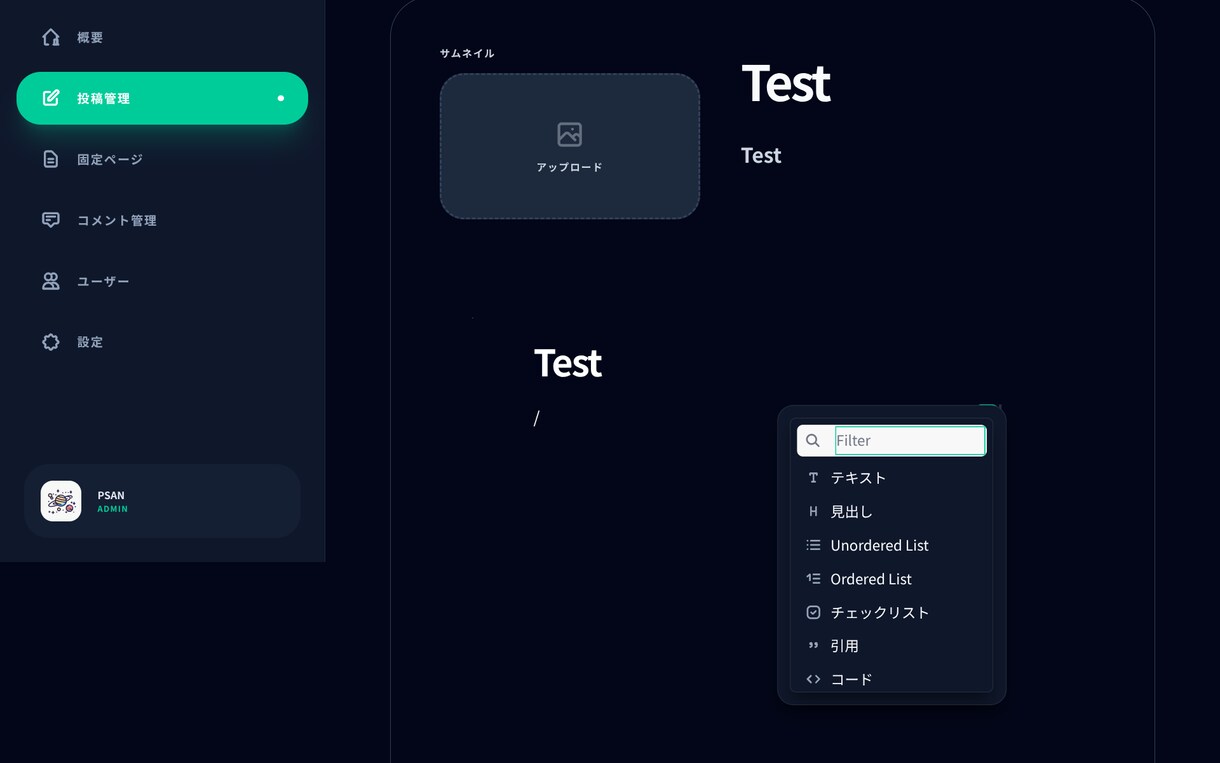Viewport: 1220px width, 763px height.
Task: Select Unordered List from the block menu
Action: (x=891, y=545)
